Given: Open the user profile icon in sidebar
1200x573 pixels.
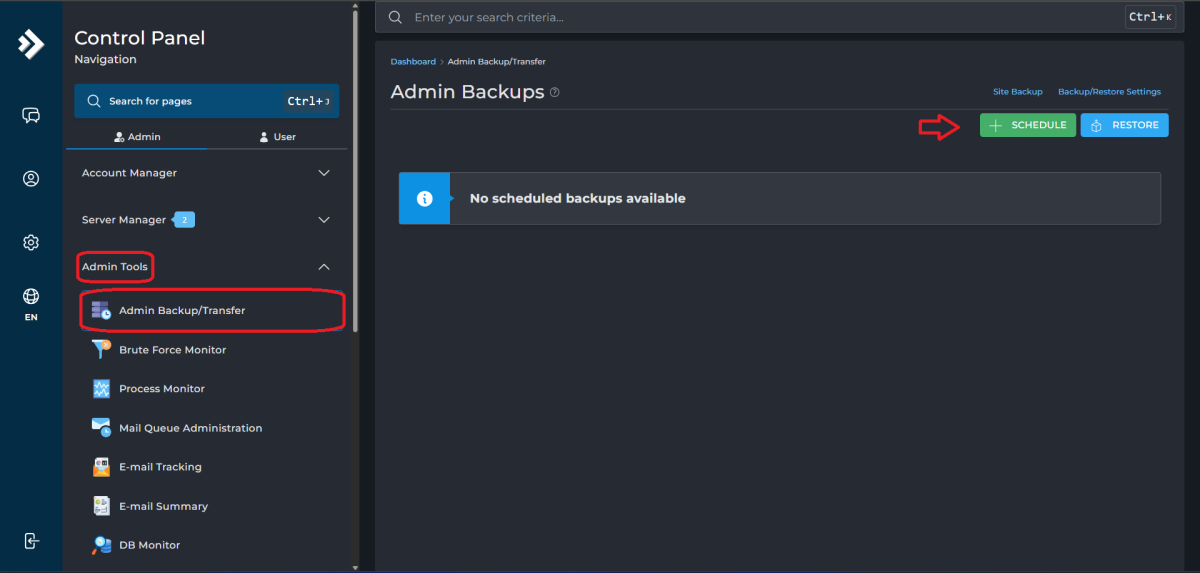Looking at the screenshot, I should [31, 179].
